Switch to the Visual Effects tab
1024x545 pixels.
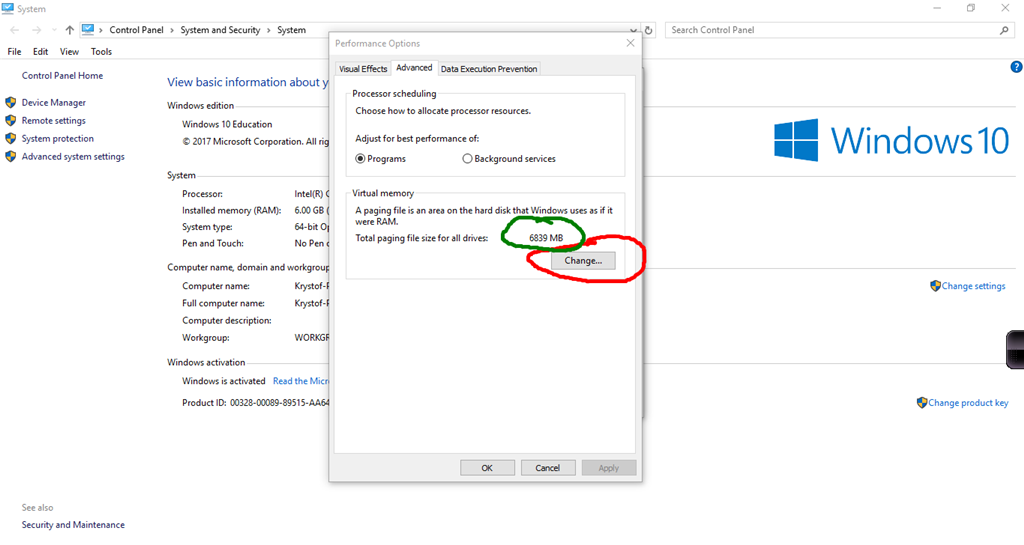[x=363, y=69]
